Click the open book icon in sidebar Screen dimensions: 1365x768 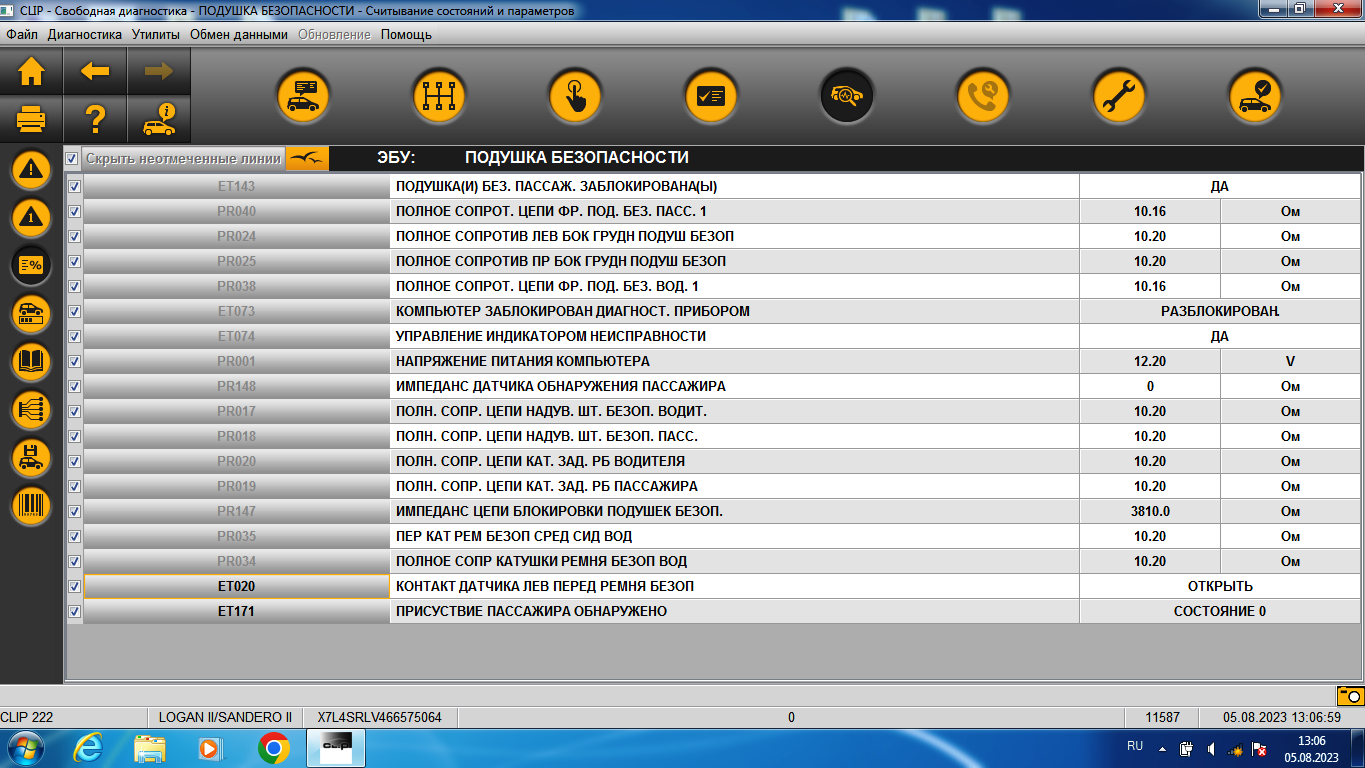click(x=31, y=361)
